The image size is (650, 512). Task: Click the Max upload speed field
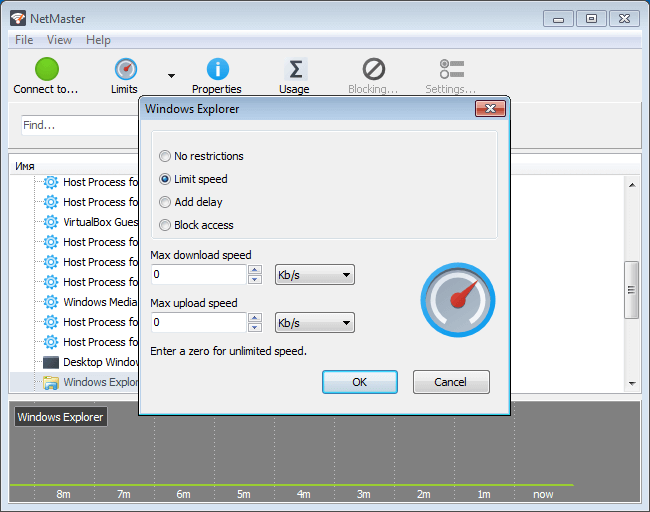coord(199,323)
